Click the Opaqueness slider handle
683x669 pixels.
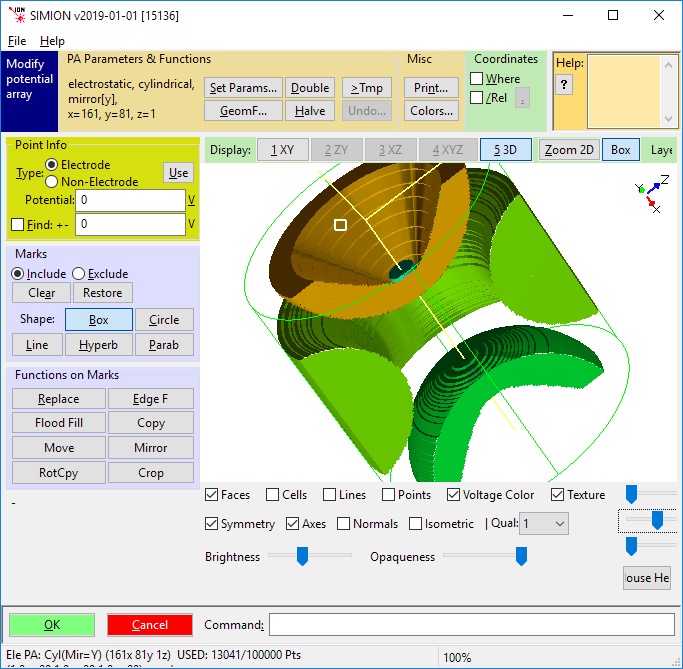(x=521, y=556)
